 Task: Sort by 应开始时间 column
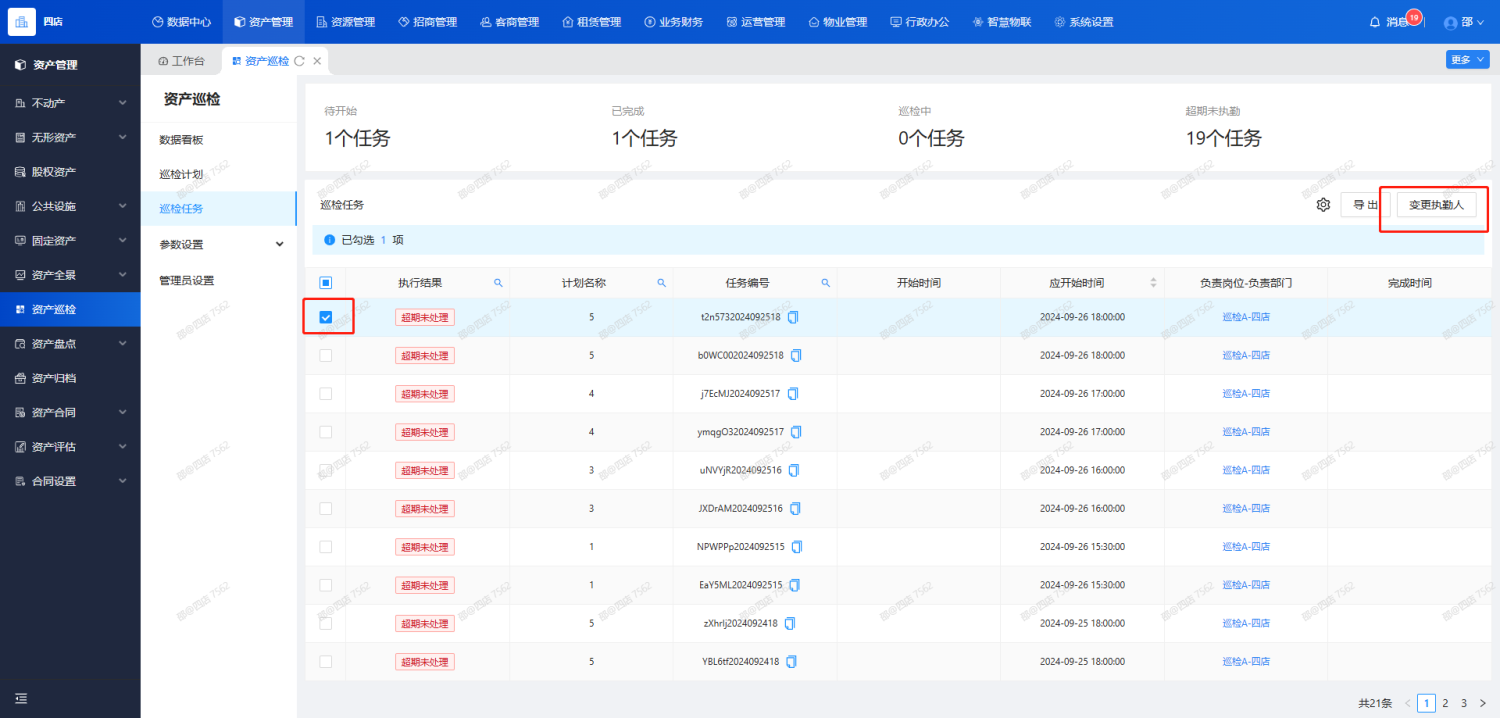(1153, 283)
